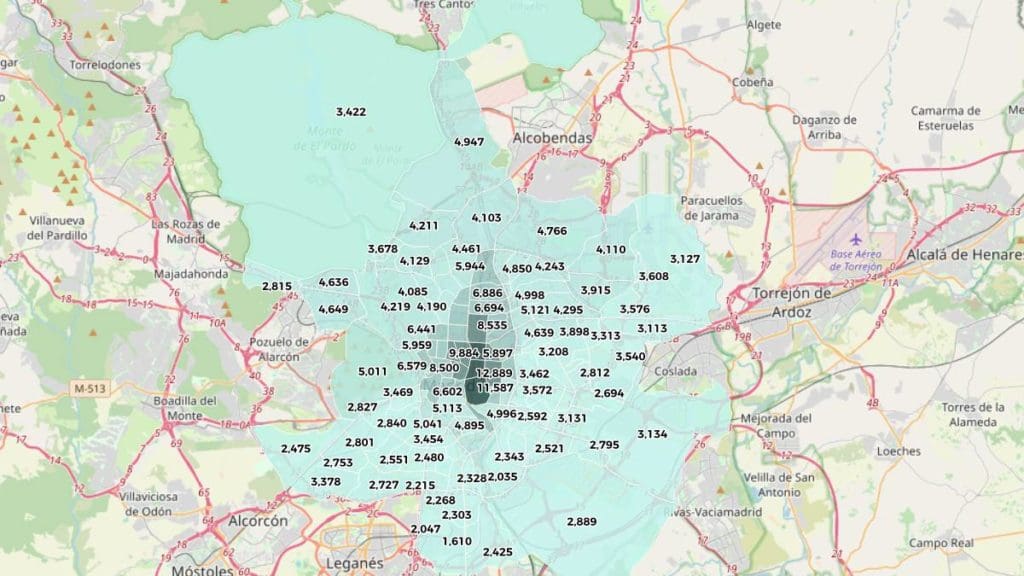This screenshot has height=576, width=1024.
Task: Select the Alcalá de Henares label
Action: [x=963, y=255]
